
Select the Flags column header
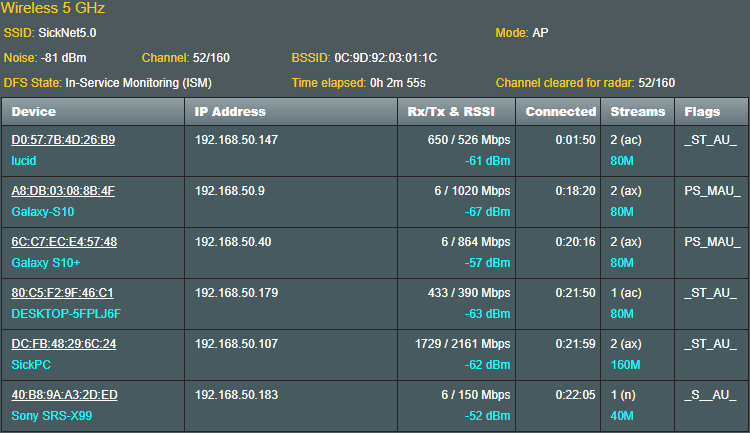(711, 111)
